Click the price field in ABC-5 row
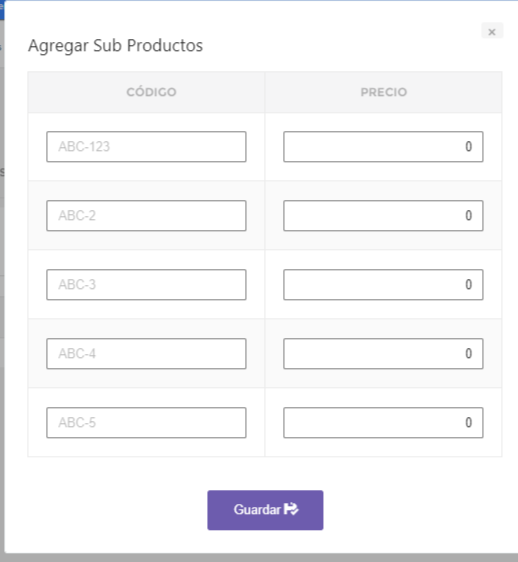518x562 pixels. (383, 423)
